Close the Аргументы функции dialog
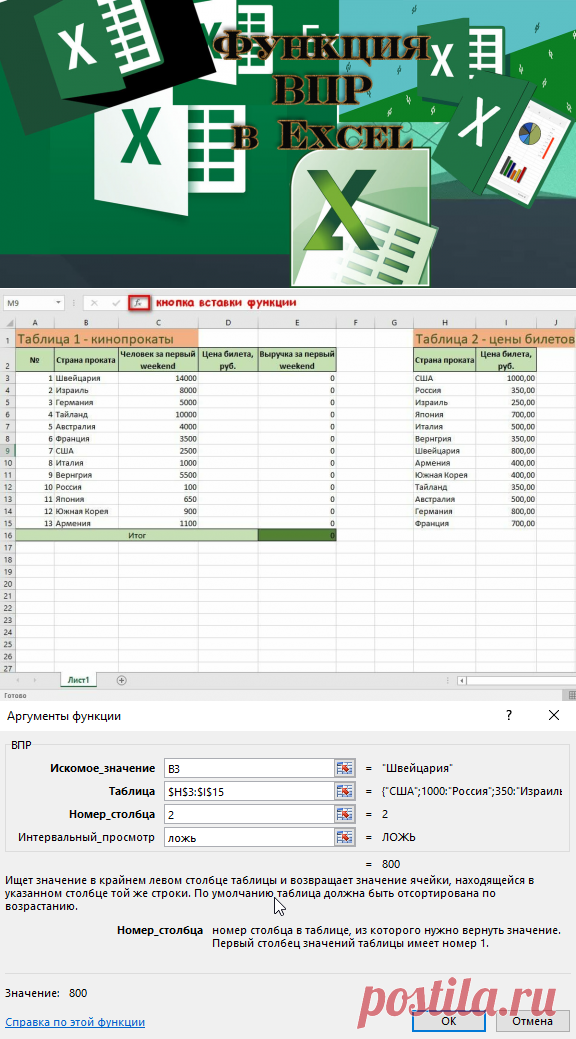576x1039 pixels. [x=554, y=715]
